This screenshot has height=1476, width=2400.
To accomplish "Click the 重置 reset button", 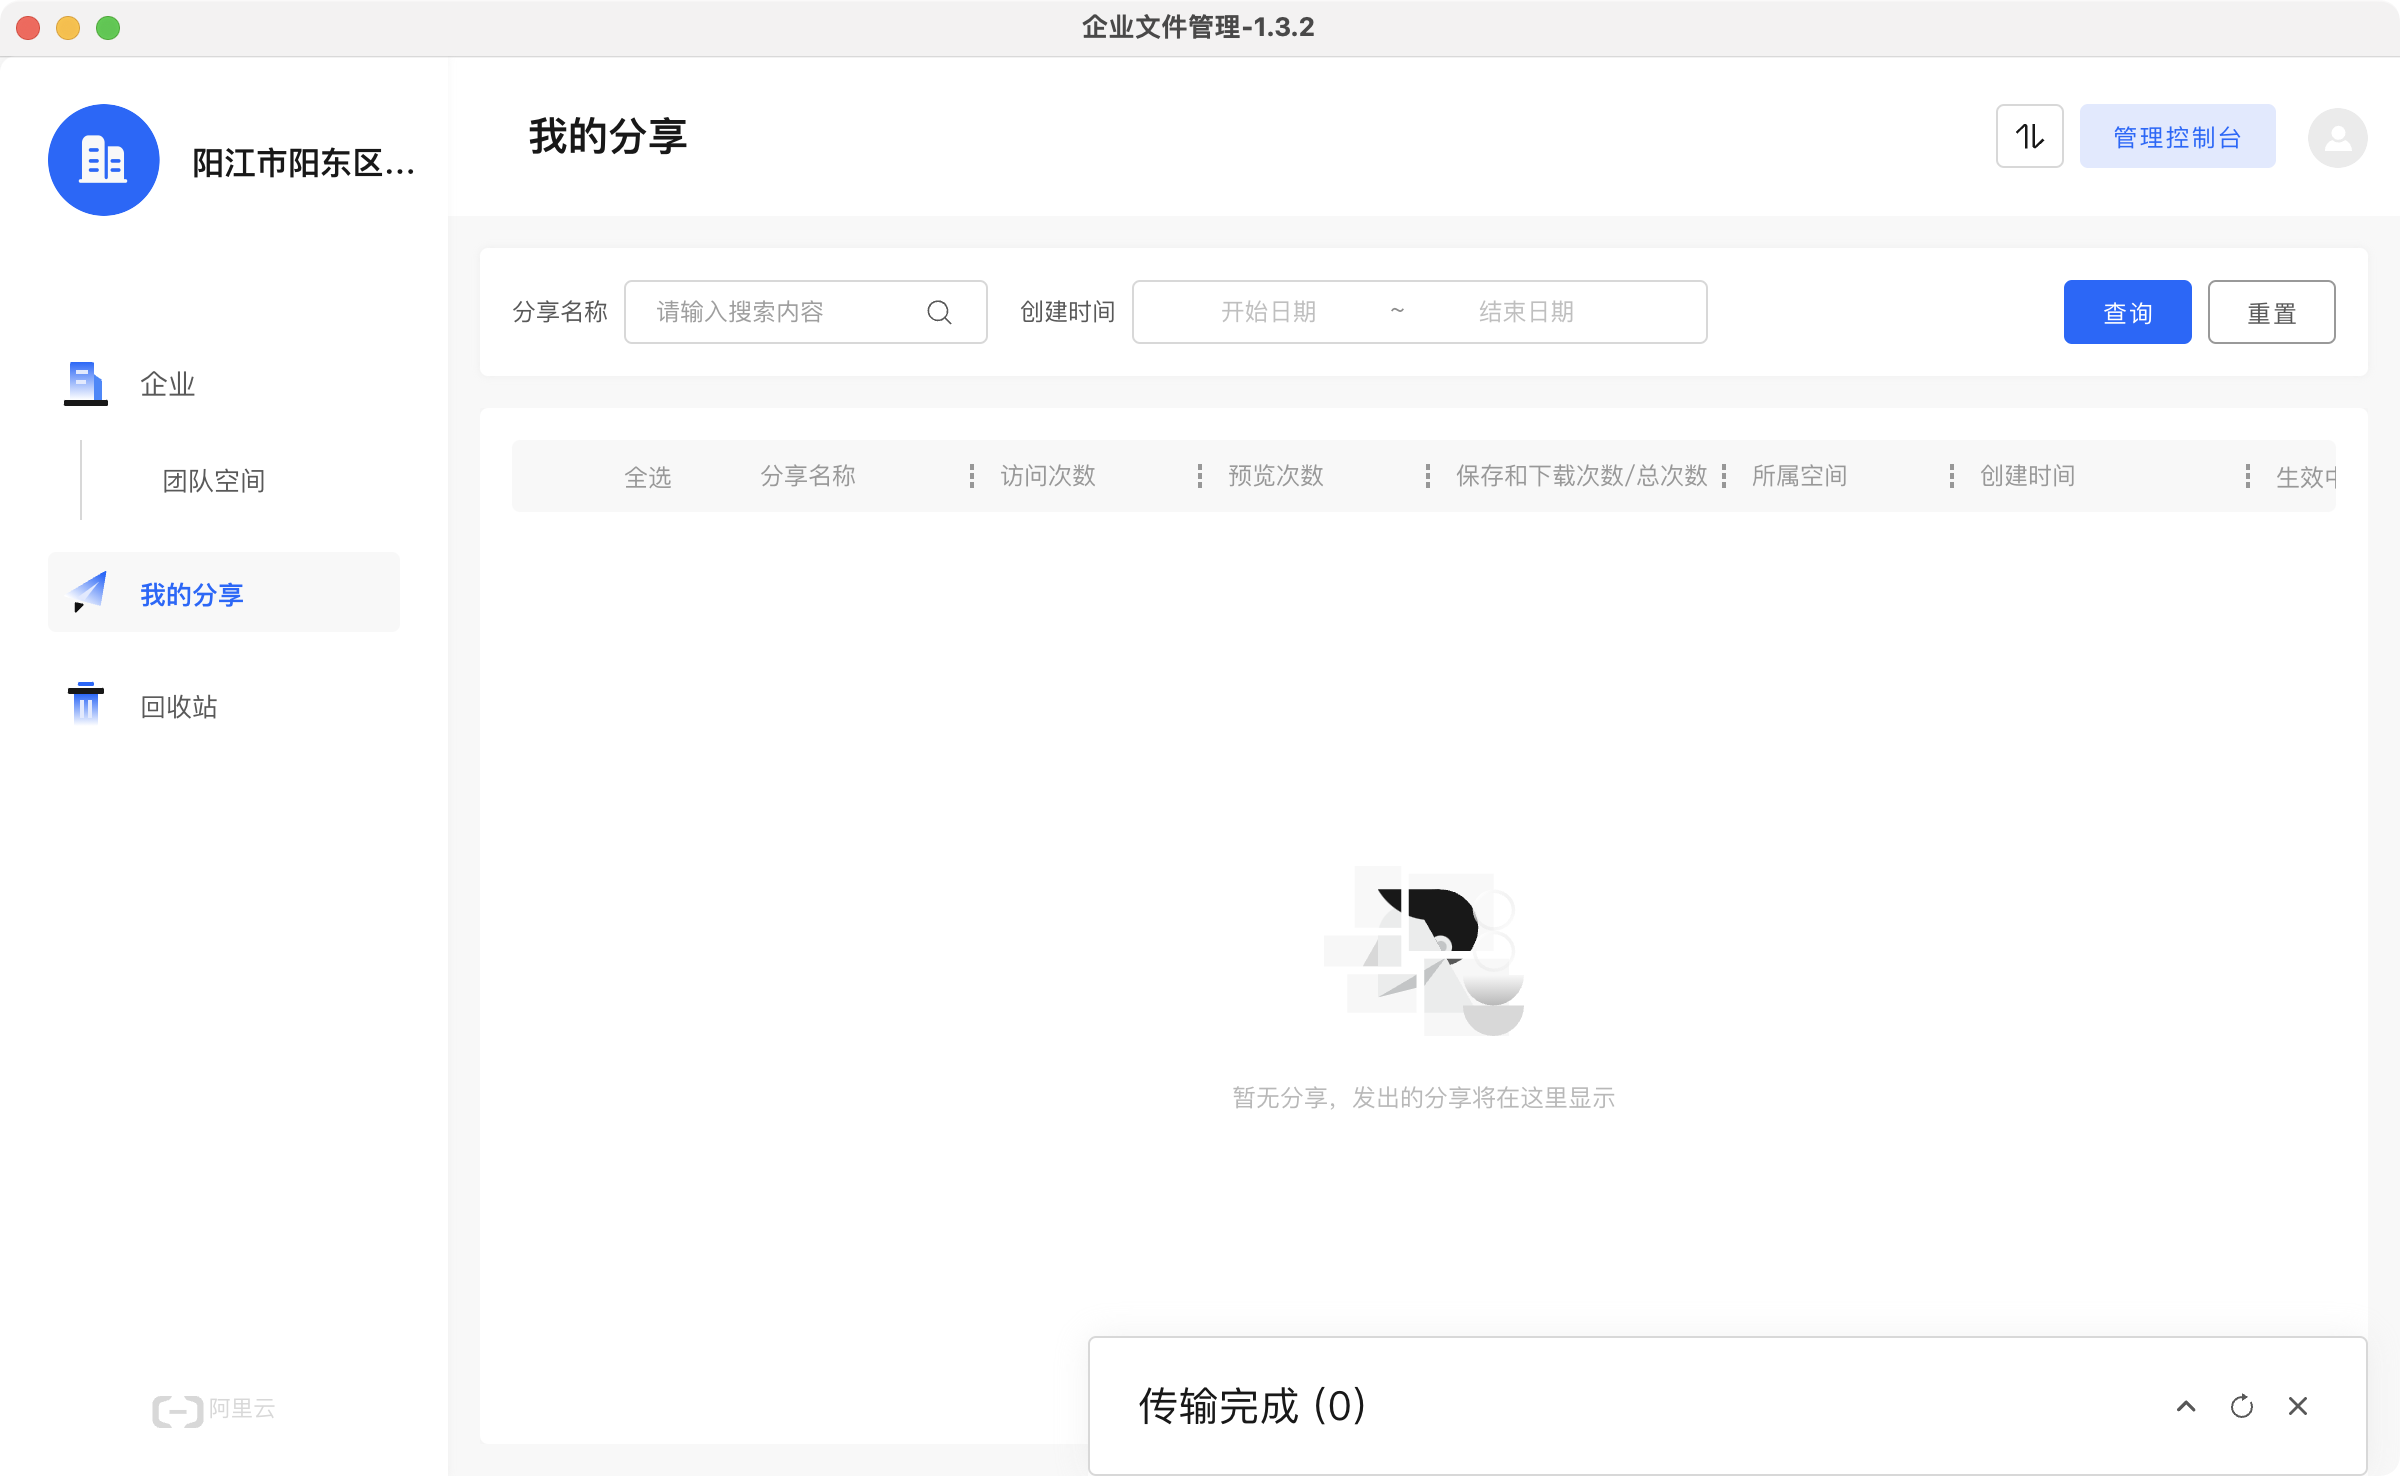I will pyautogui.click(x=2271, y=312).
